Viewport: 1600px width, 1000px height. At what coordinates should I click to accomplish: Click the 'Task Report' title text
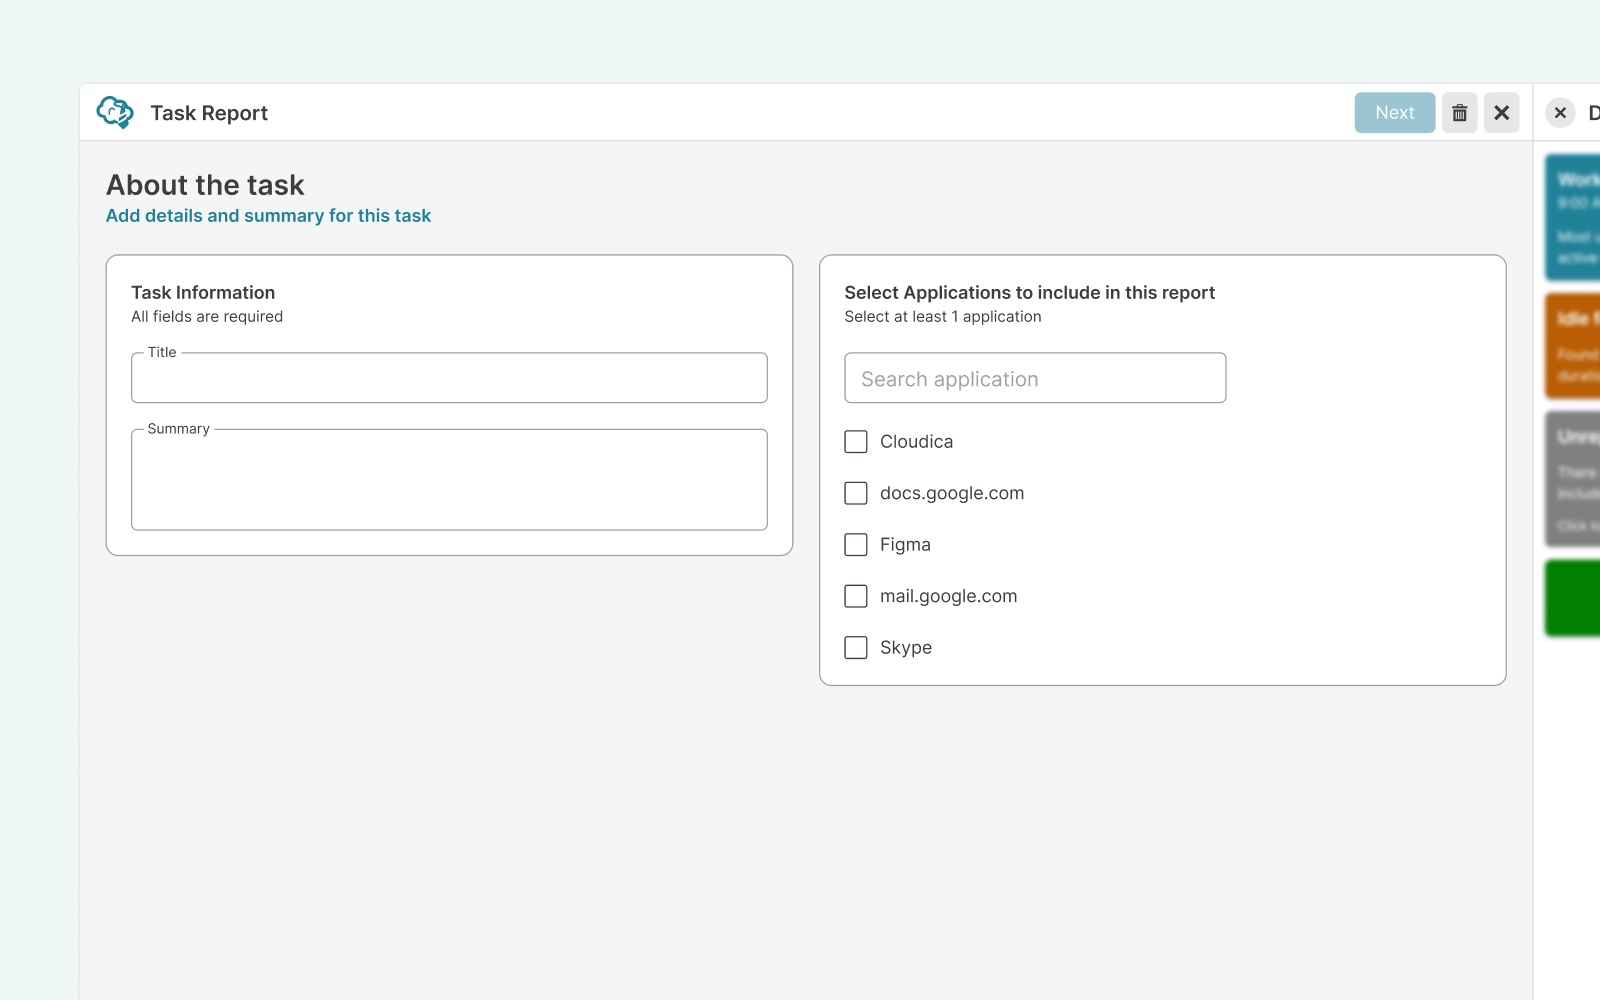[209, 113]
